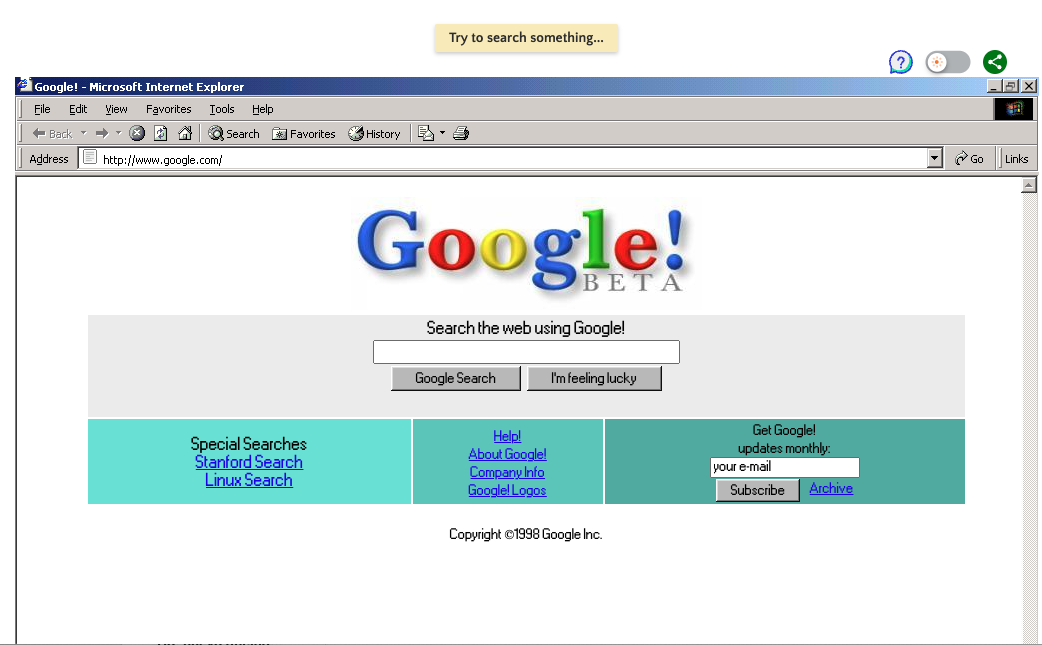Screen dimensions: 1042x645
Task: Expand the Edit icon dropdown arrow
Action: [443, 134]
